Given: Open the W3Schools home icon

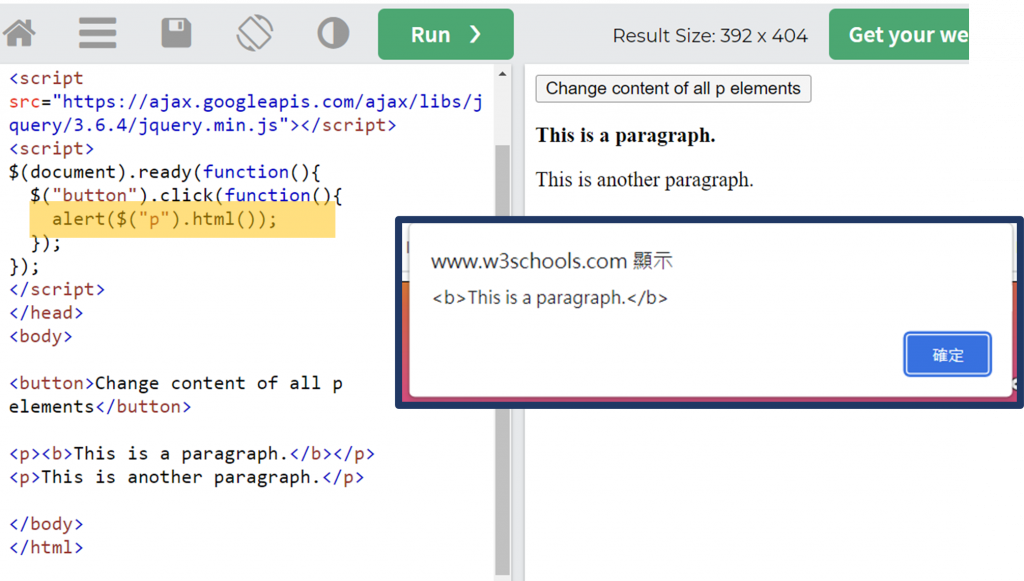Looking at the screenshot, I should click(x=20, y=33).
